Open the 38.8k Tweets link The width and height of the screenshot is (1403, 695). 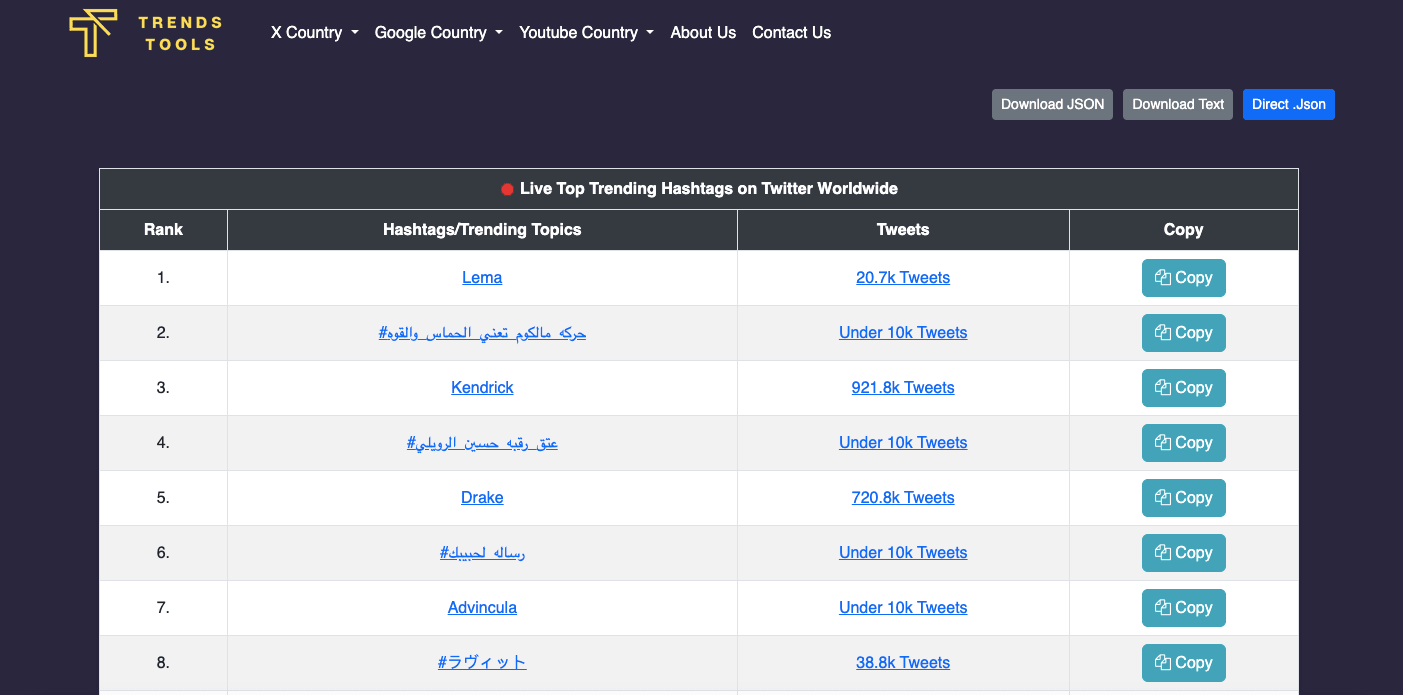click(x=903, y=663)
